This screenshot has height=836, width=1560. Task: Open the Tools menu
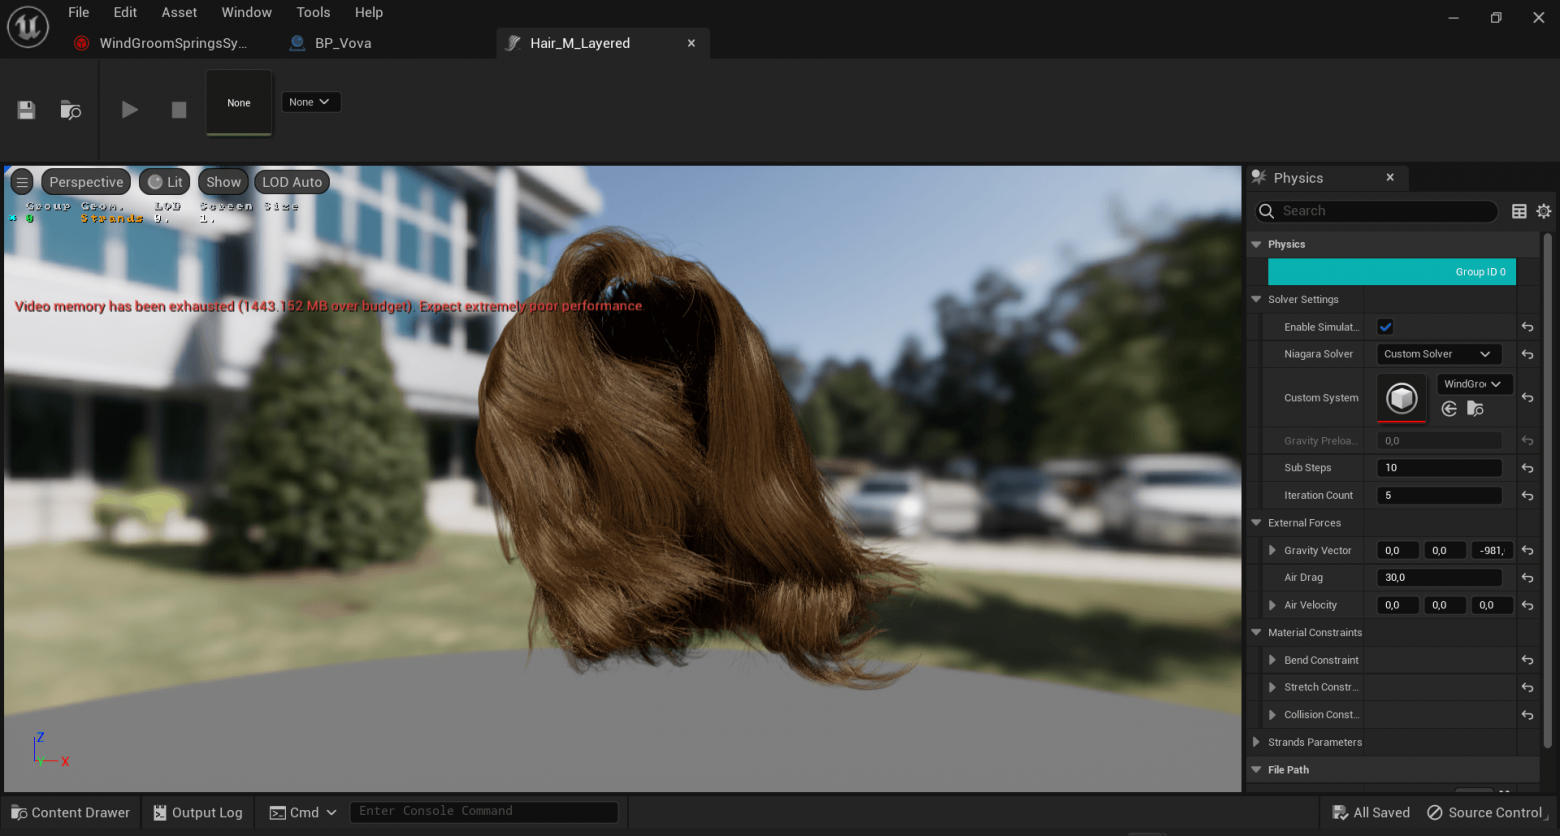click(313, 12)
